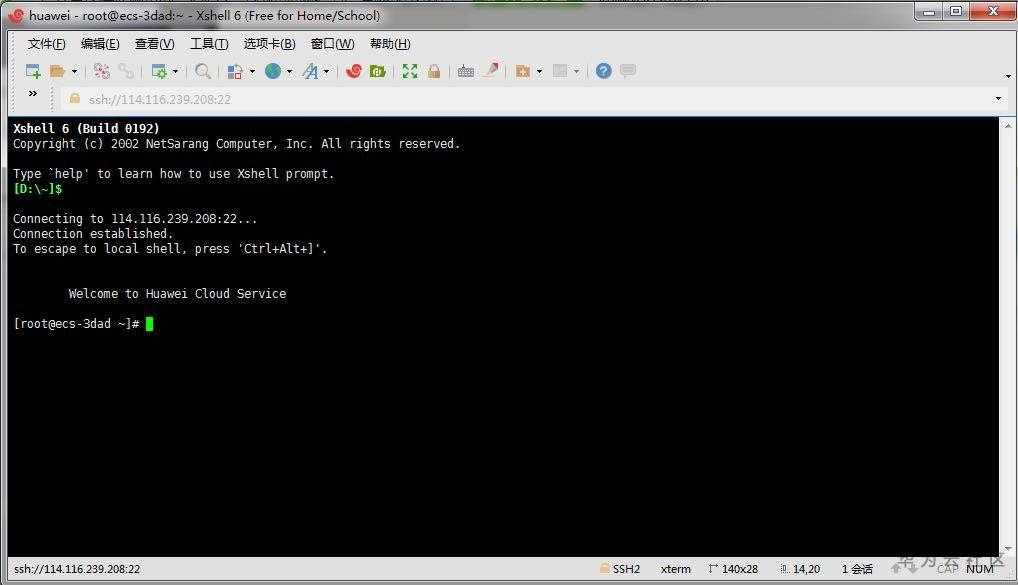The width and height of the screenshot is (1018, 585).
Task: Expand the Open Session folder dropdown arrow
Action: [x=74, y=72]
